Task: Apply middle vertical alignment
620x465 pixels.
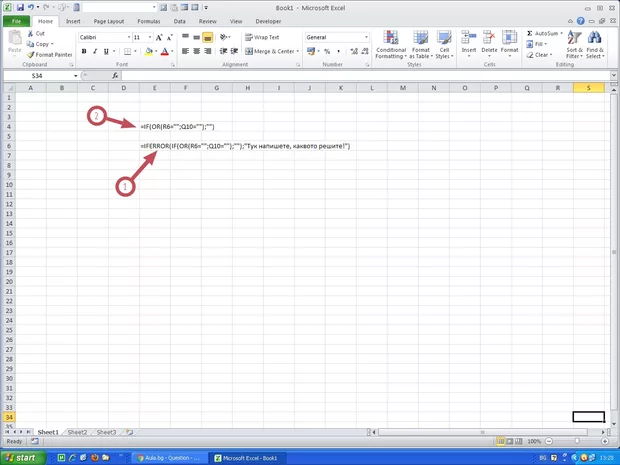Action: pos(197,37)
